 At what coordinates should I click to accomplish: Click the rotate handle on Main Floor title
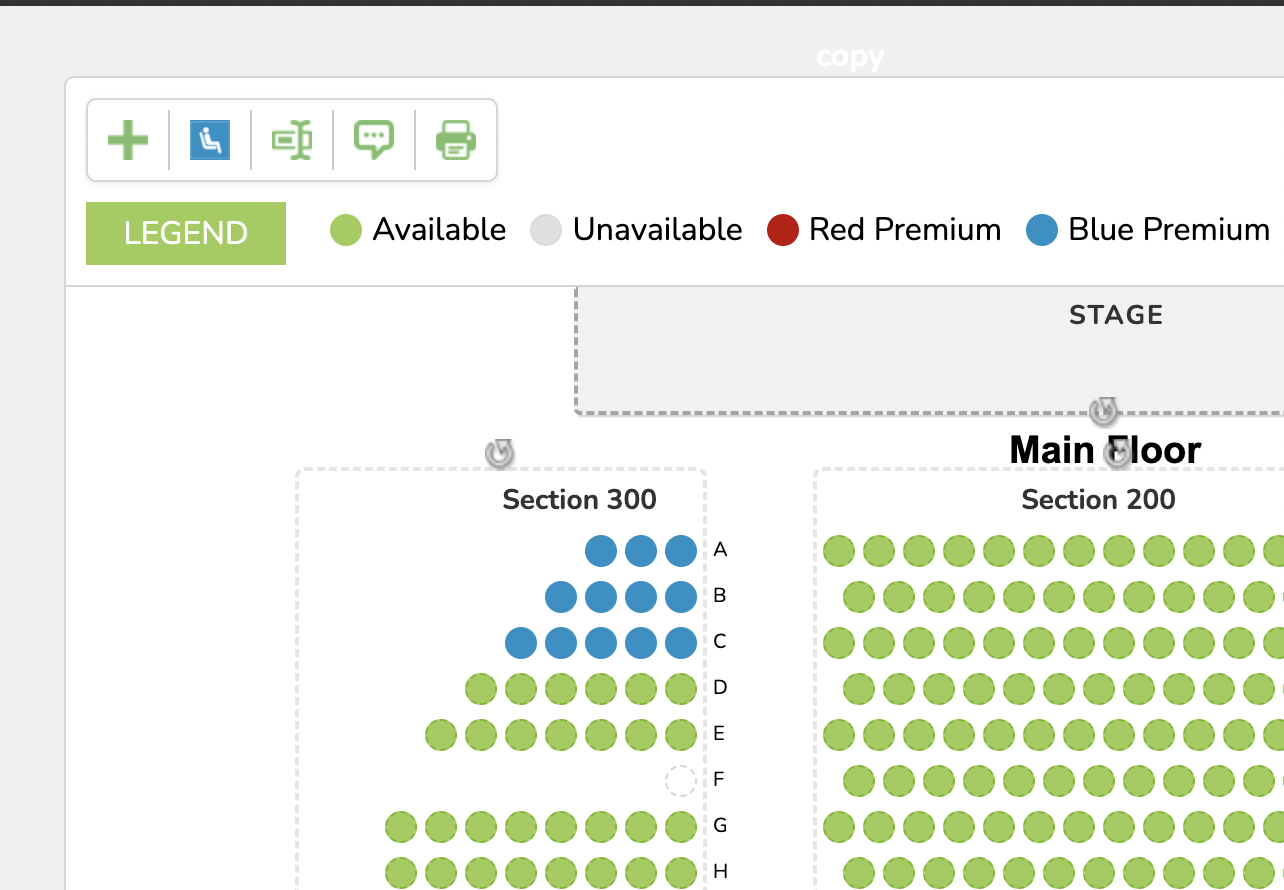click(1116, 454)
